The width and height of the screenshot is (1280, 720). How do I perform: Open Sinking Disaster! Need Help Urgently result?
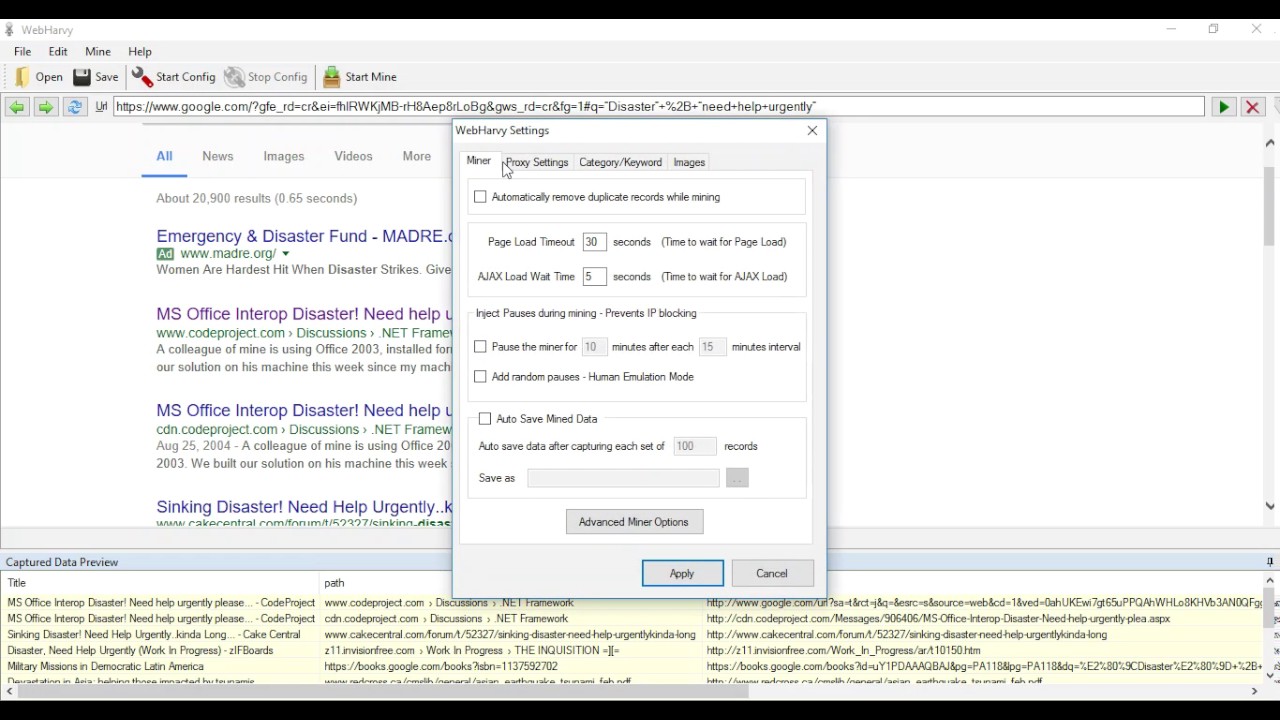(x=304, y=507)
